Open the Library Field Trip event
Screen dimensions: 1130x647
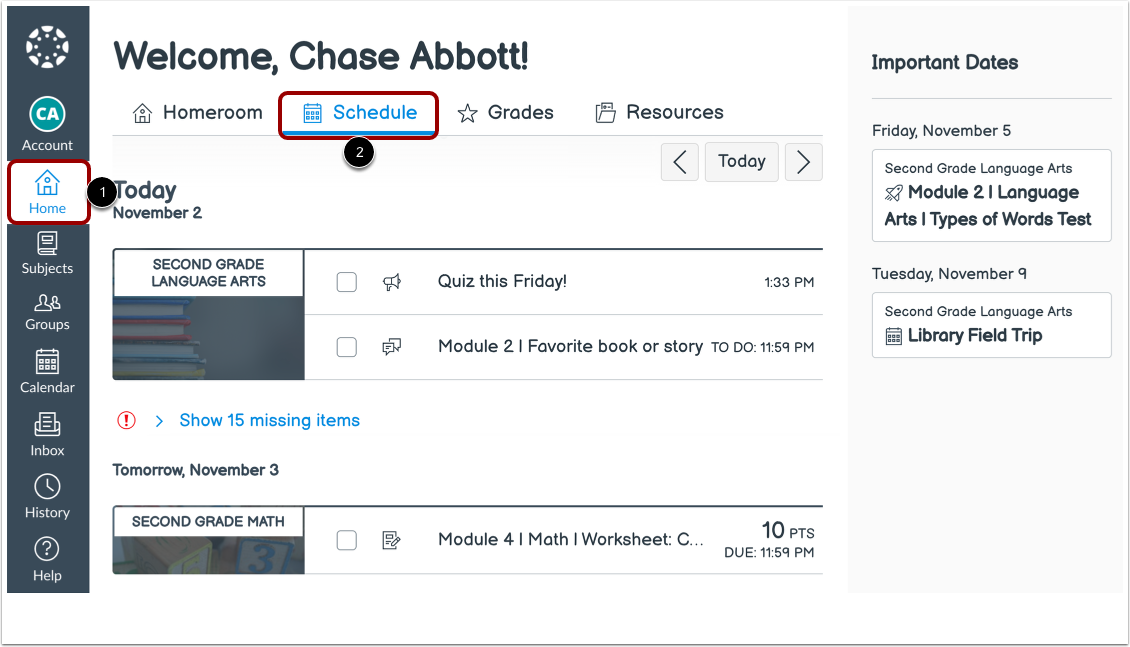pyautogui.click(x=974, y=336)
